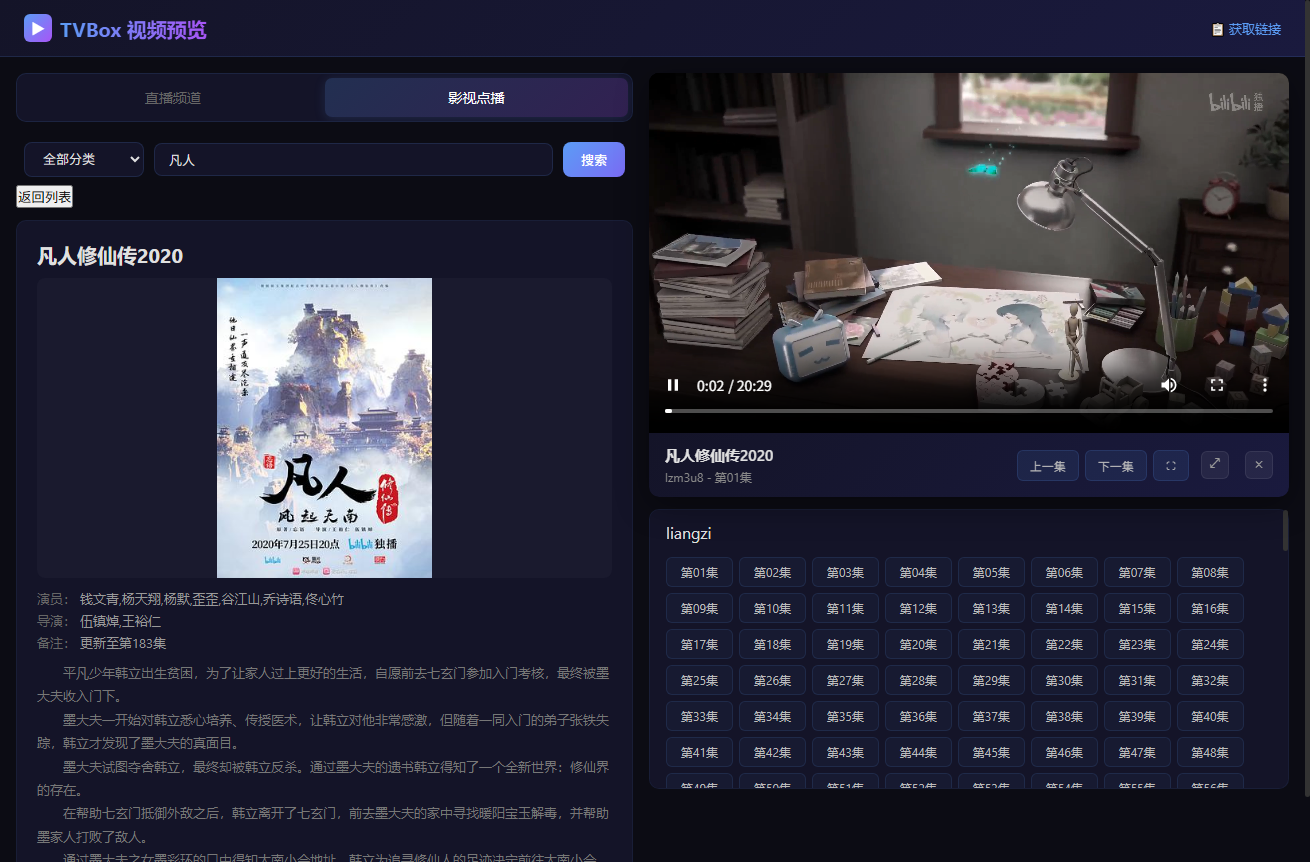Click the episode list scrollbar
The image size is (1310, 862).
click(x=1285, y=531)
